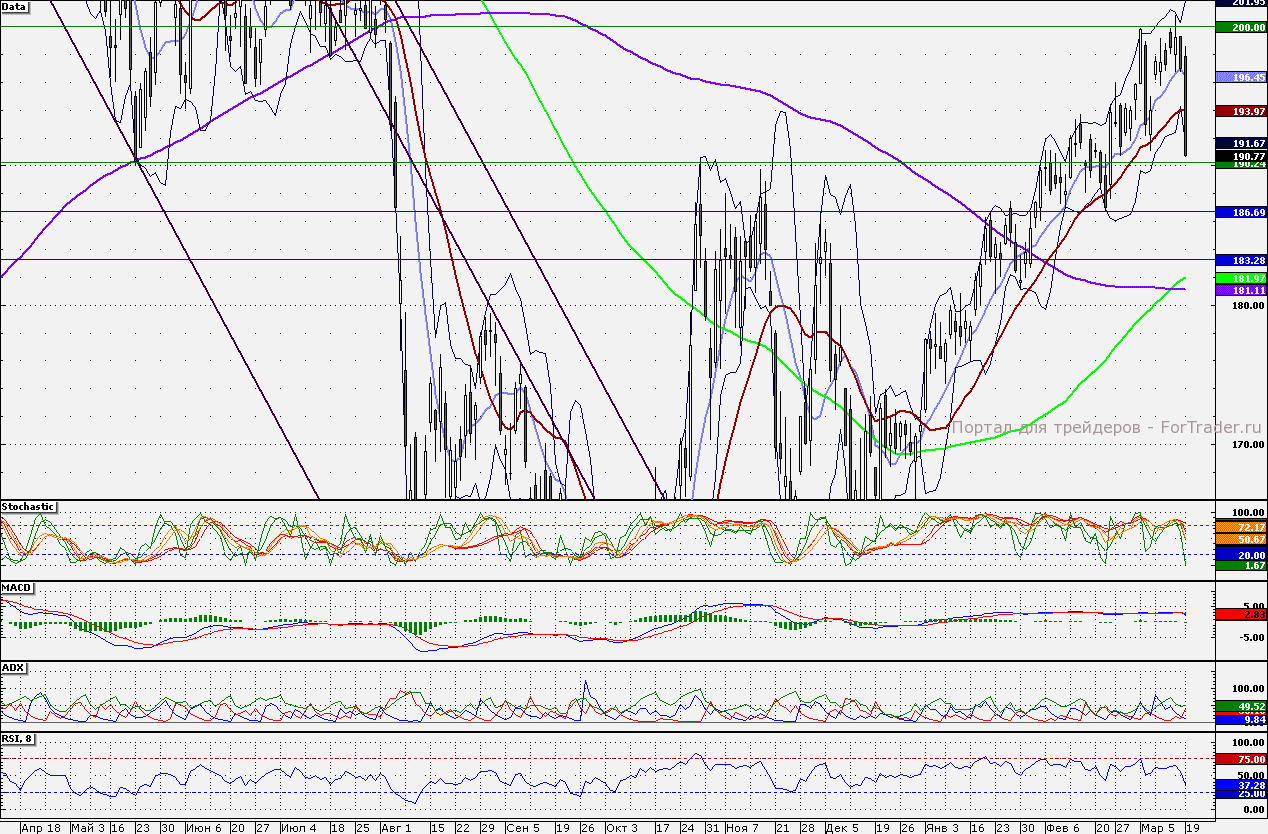The width and height of the screenshot is (1268, 834).
Task: Click the orange 72.17 Stochastic value tag
Action: click(x=1240, y=527)
